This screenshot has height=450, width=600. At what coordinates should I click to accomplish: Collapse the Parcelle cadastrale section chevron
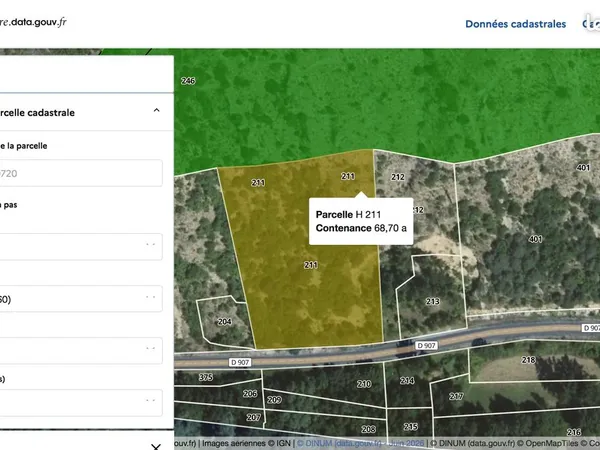tap(157, 110)
